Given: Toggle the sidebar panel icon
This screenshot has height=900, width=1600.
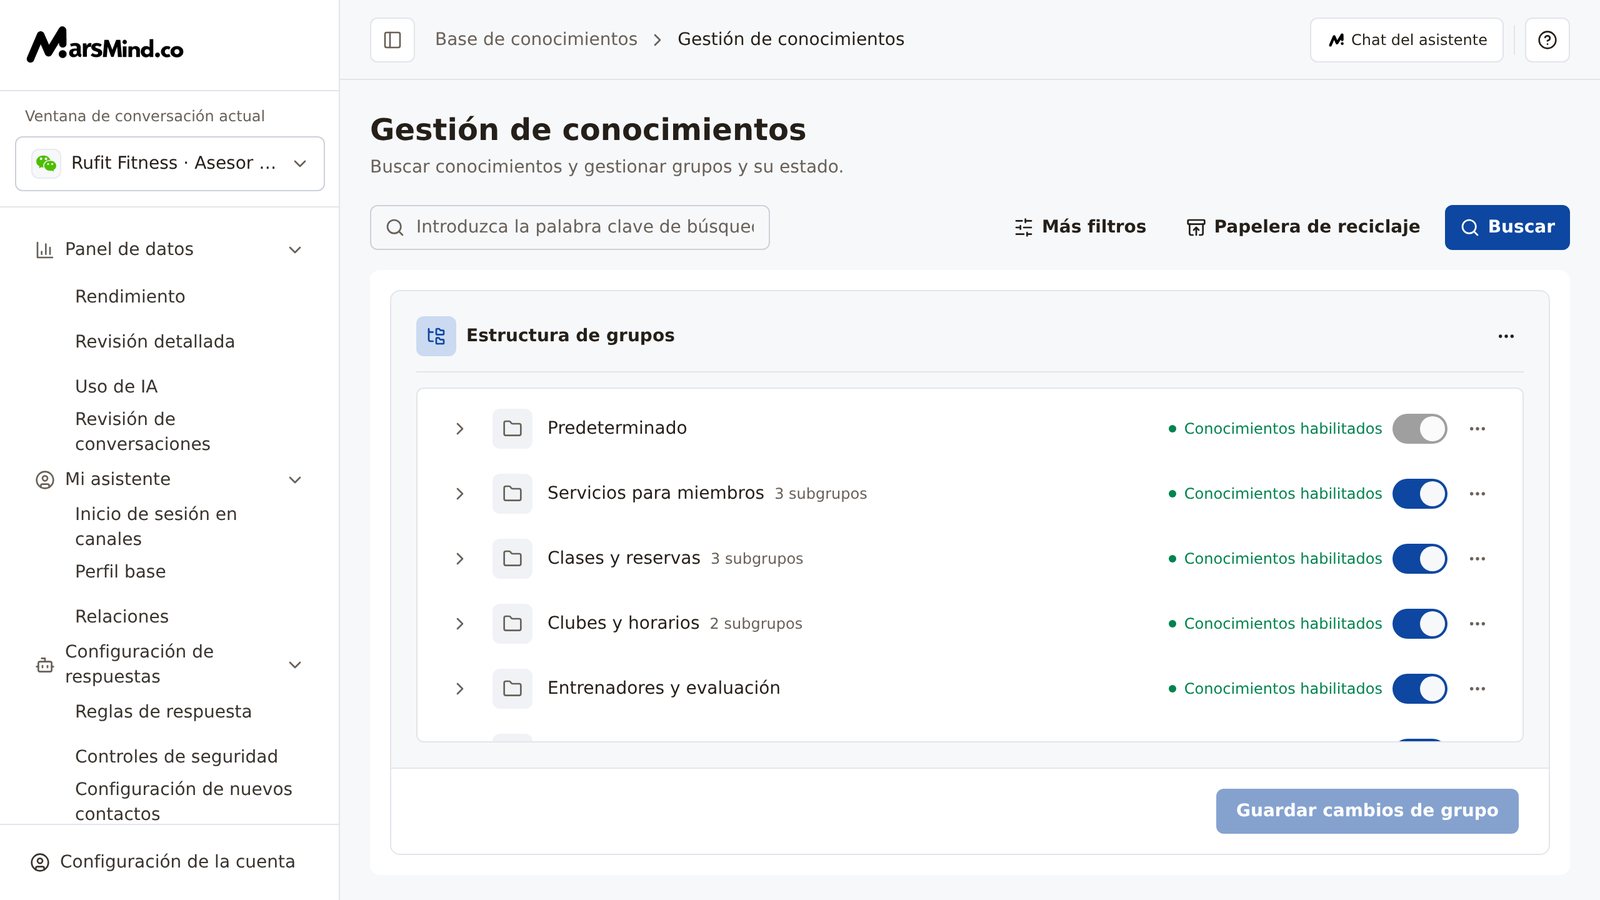Looking at the screenshot, I should (392, 40).
